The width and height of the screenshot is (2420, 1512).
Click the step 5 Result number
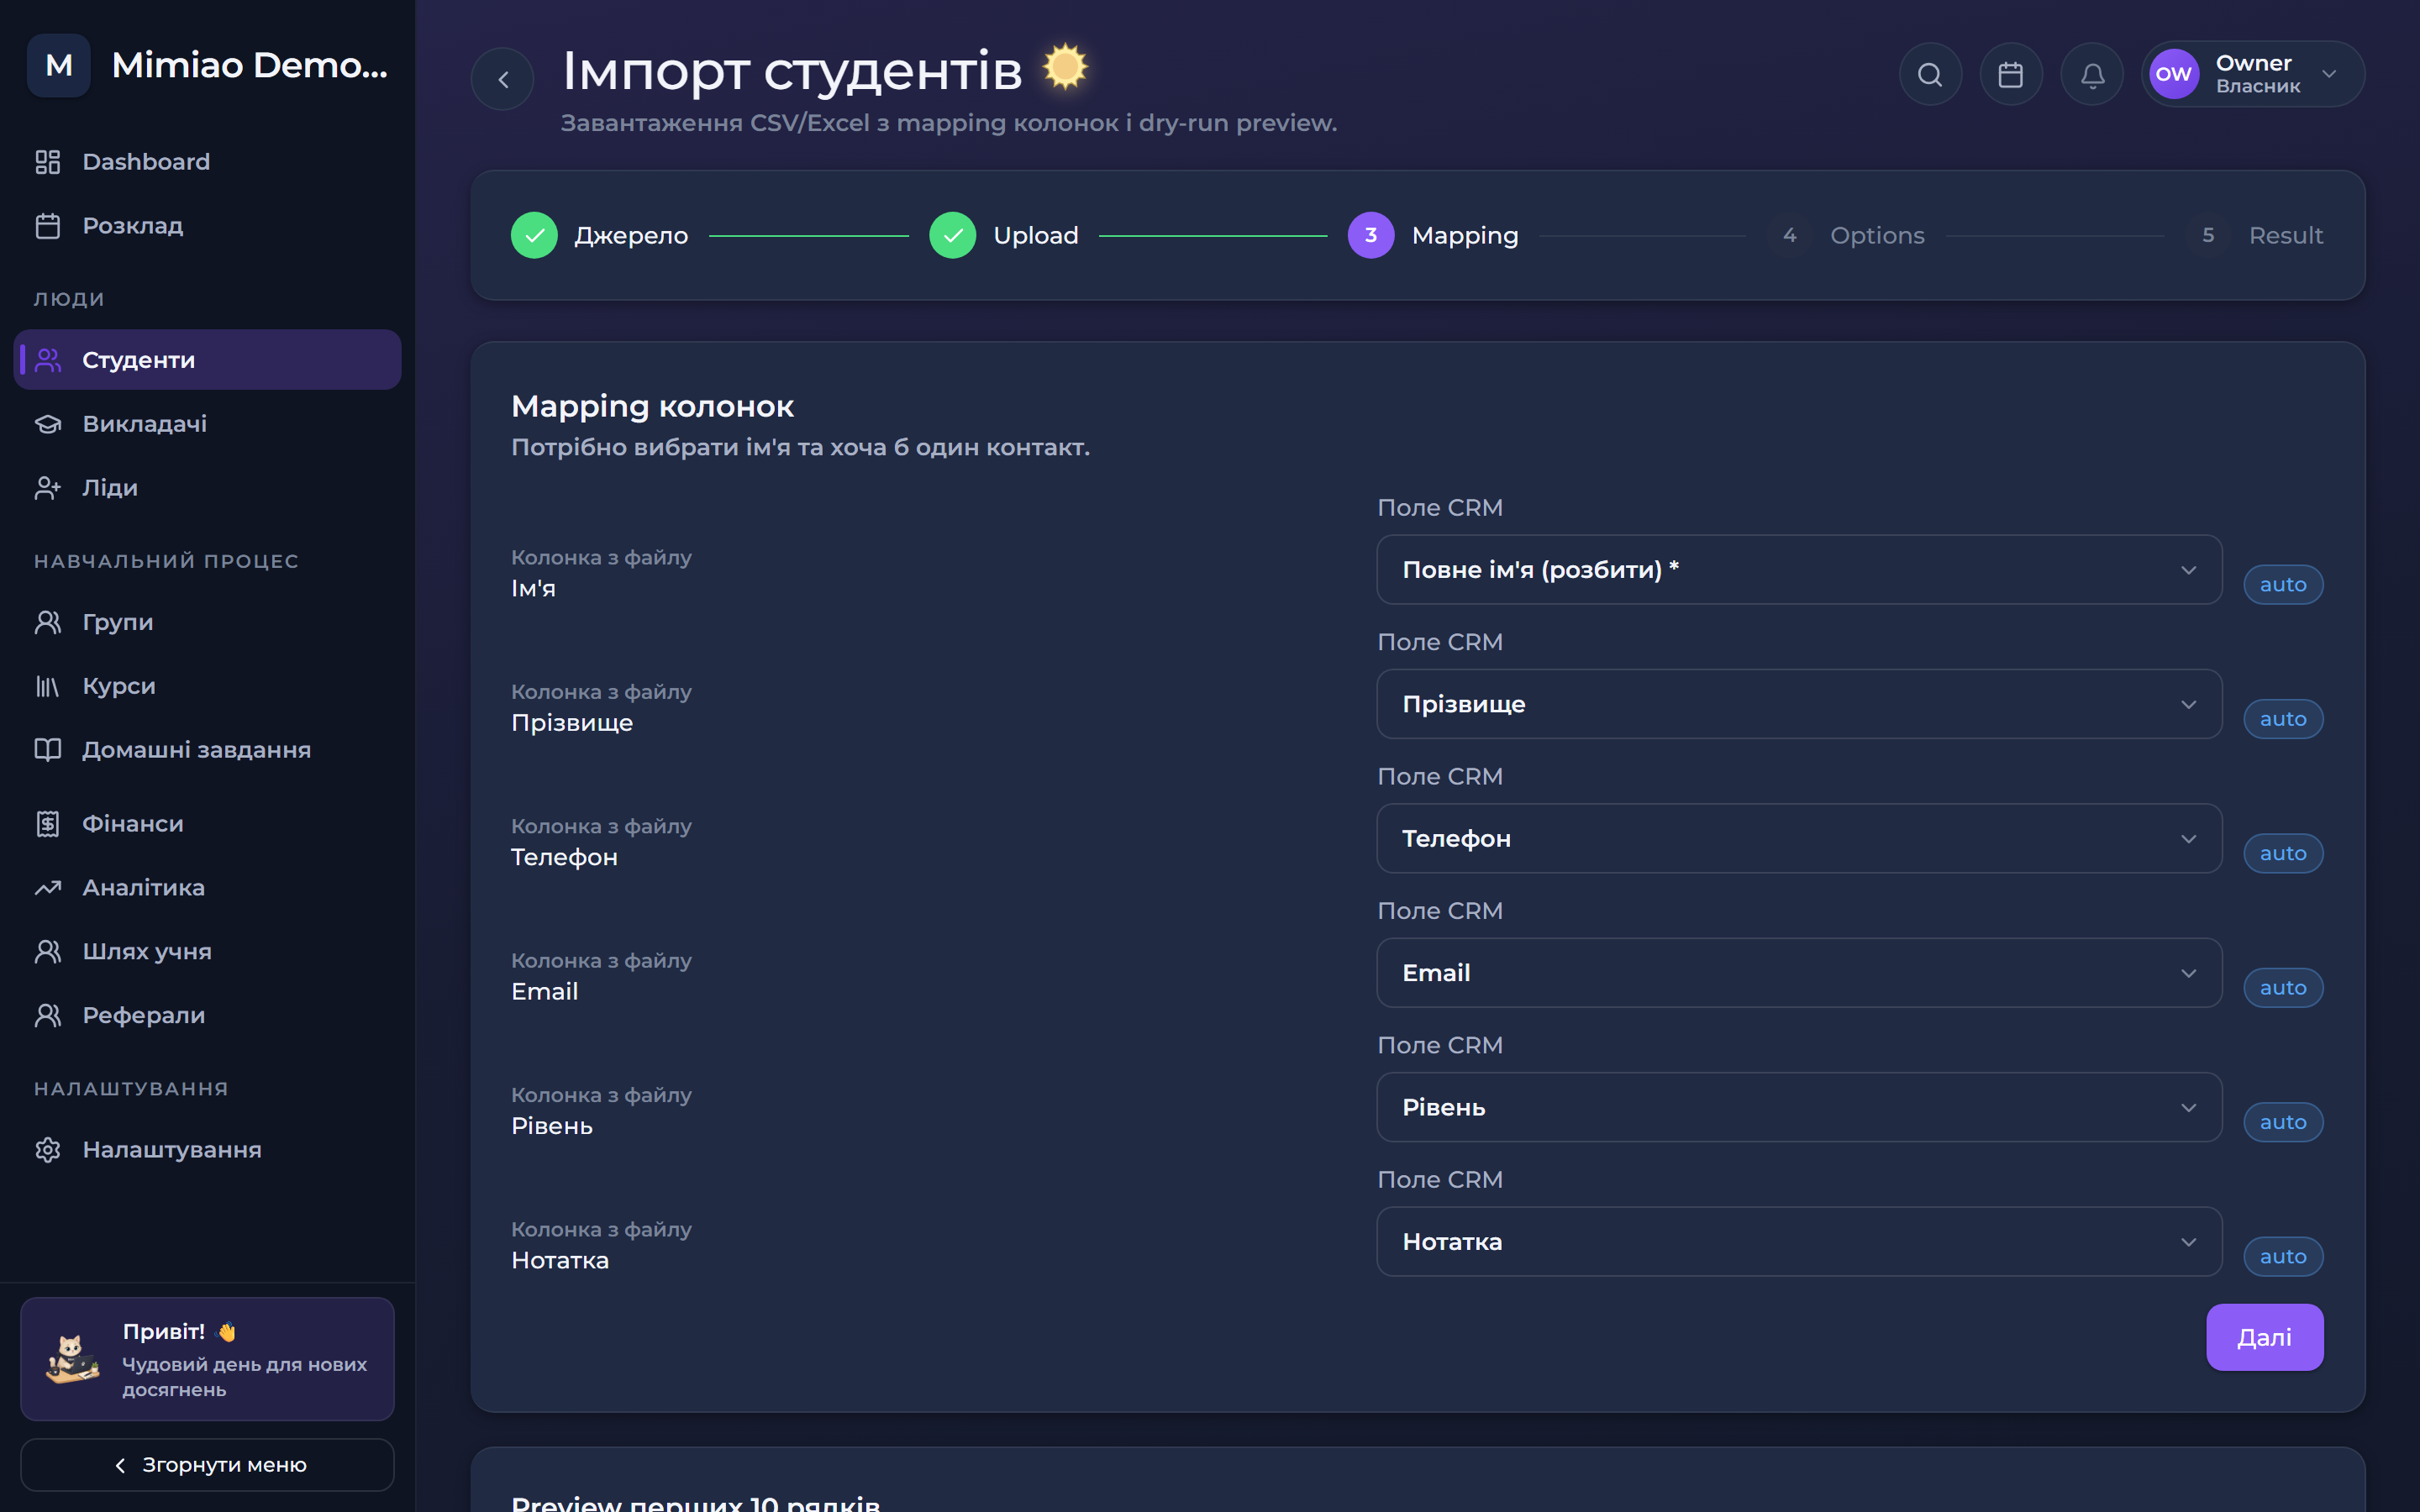coord(2208,235)
